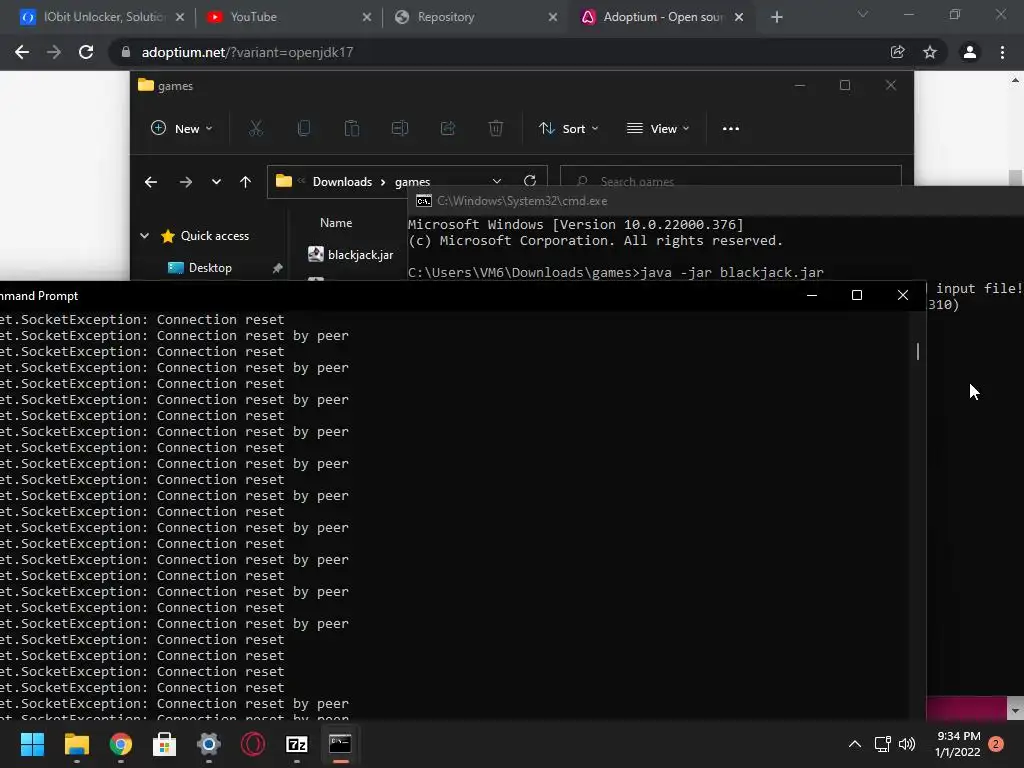Open Microsoft Store from taskbar
1024x768 pixels.
pyautogui.click(x=165, y=744)
